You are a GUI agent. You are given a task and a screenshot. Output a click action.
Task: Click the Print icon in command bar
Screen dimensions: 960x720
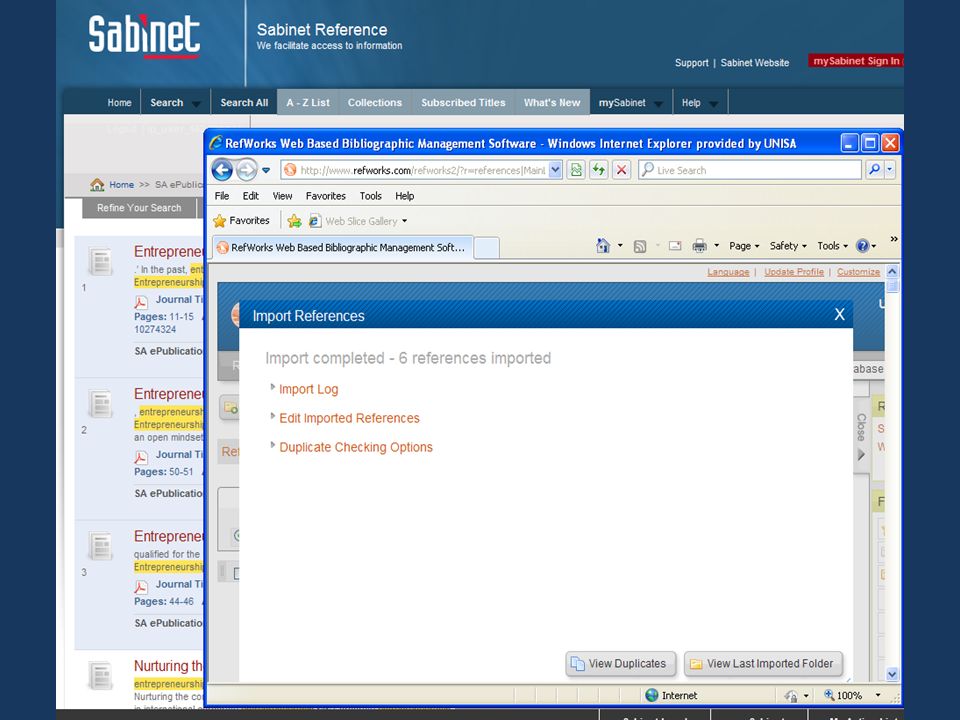coord(699,246)
